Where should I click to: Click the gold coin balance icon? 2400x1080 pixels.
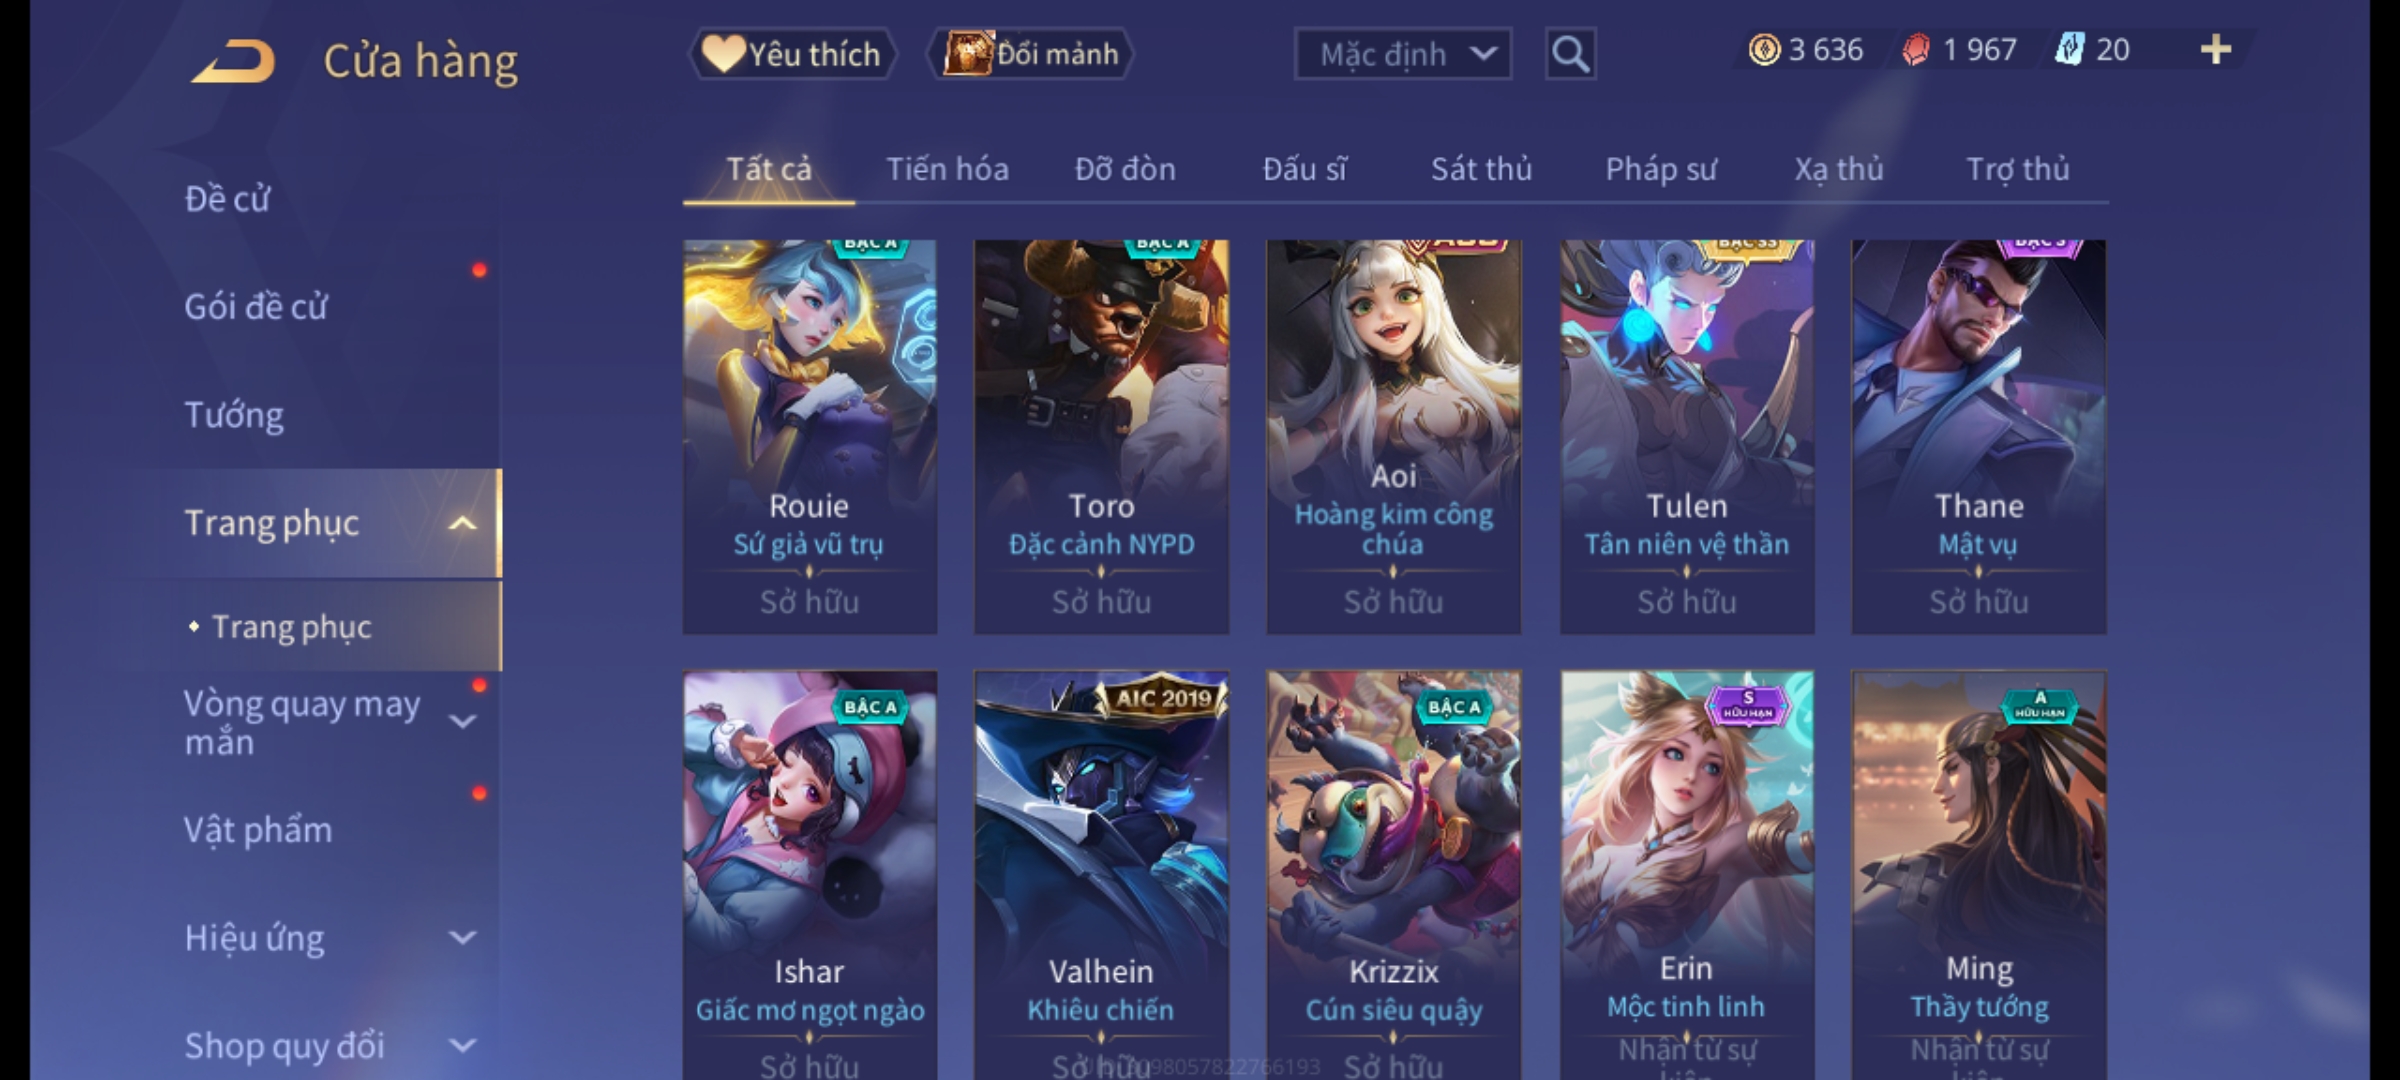1764,49
